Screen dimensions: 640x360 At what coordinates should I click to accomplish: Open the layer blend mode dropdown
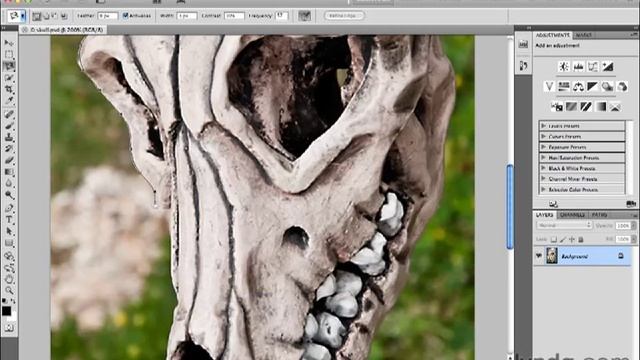(564, 225)
